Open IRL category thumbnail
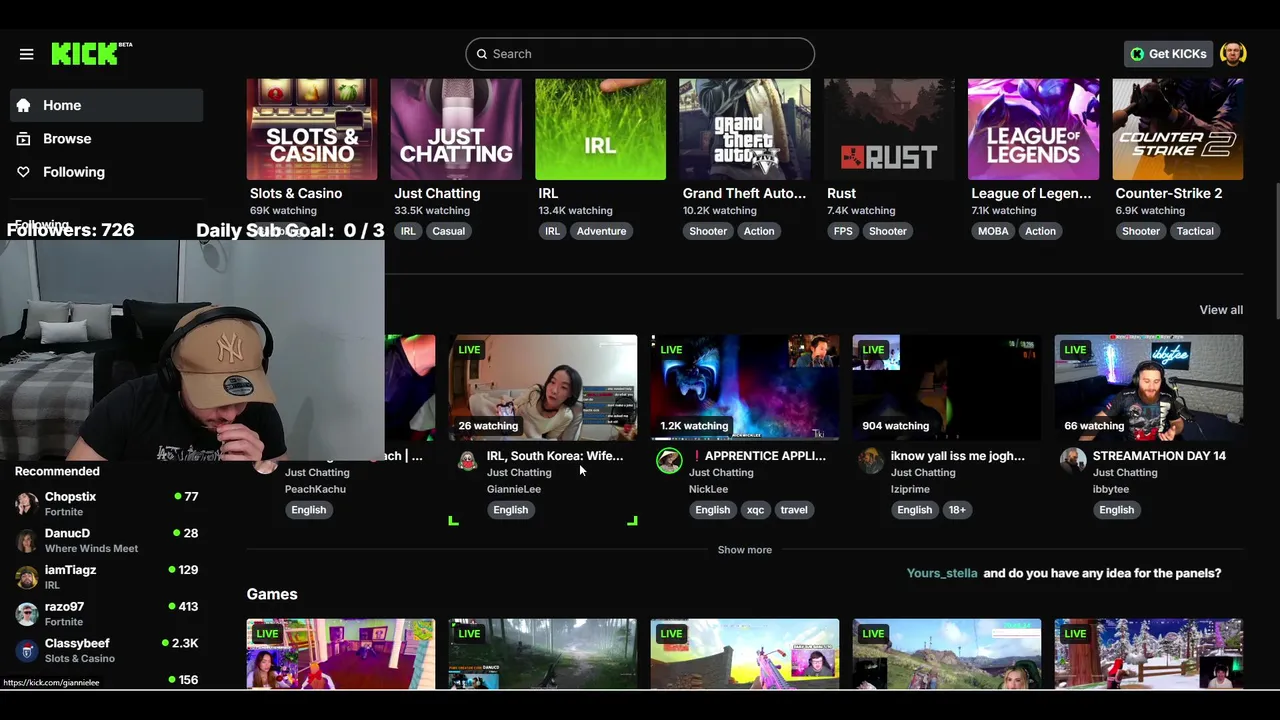The image size is (1280, 720). 600,130
